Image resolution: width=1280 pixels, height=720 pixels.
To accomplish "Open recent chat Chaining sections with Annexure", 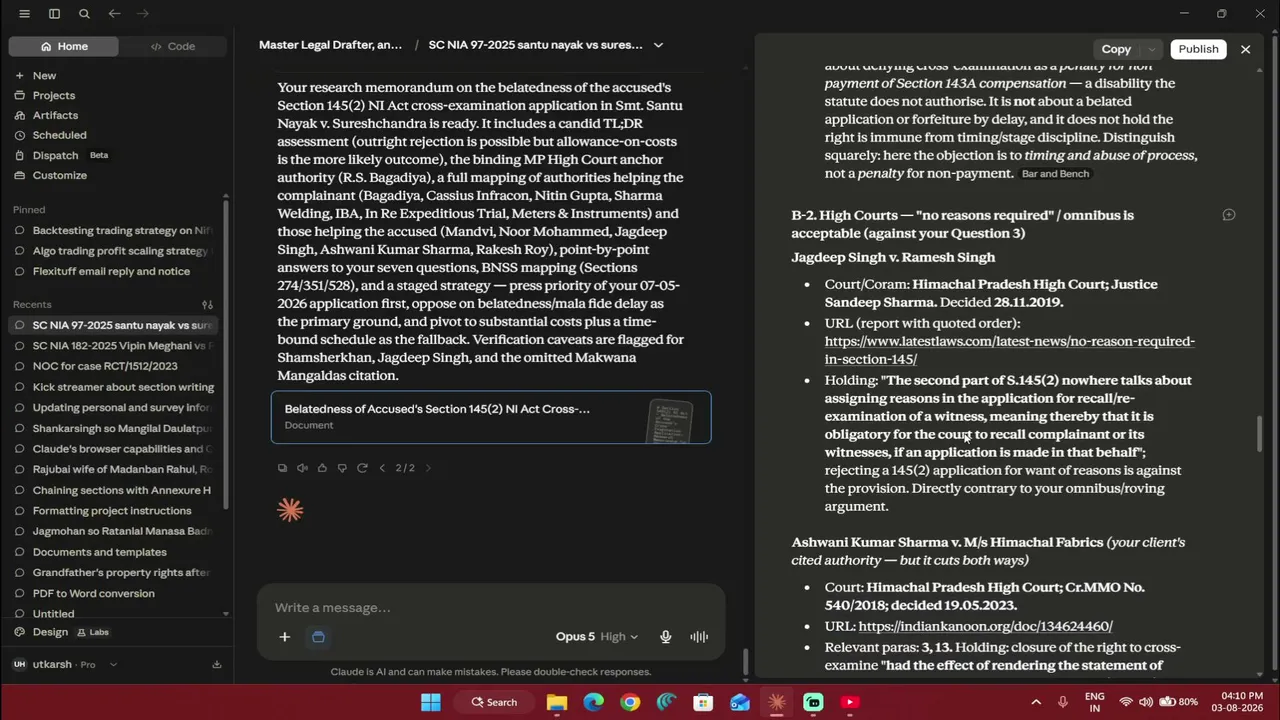I will click(x=113, y=490).
